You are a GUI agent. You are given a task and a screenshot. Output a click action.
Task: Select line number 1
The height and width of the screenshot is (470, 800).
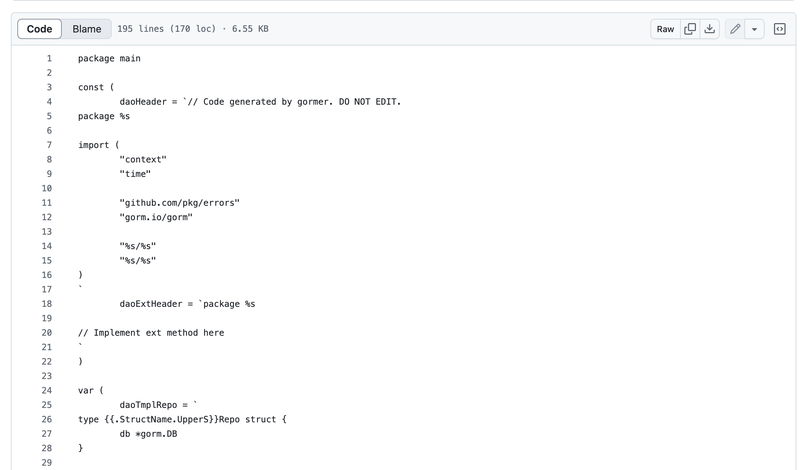(49, 59)
